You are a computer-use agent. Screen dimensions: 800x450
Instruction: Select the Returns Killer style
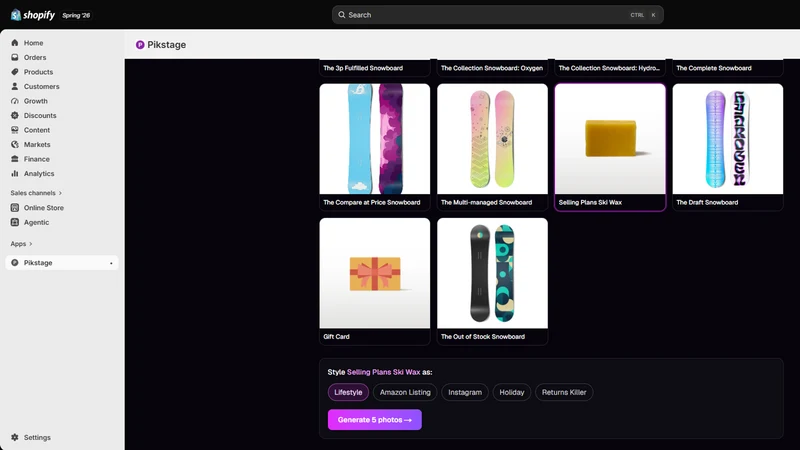[x=564, y=392]
